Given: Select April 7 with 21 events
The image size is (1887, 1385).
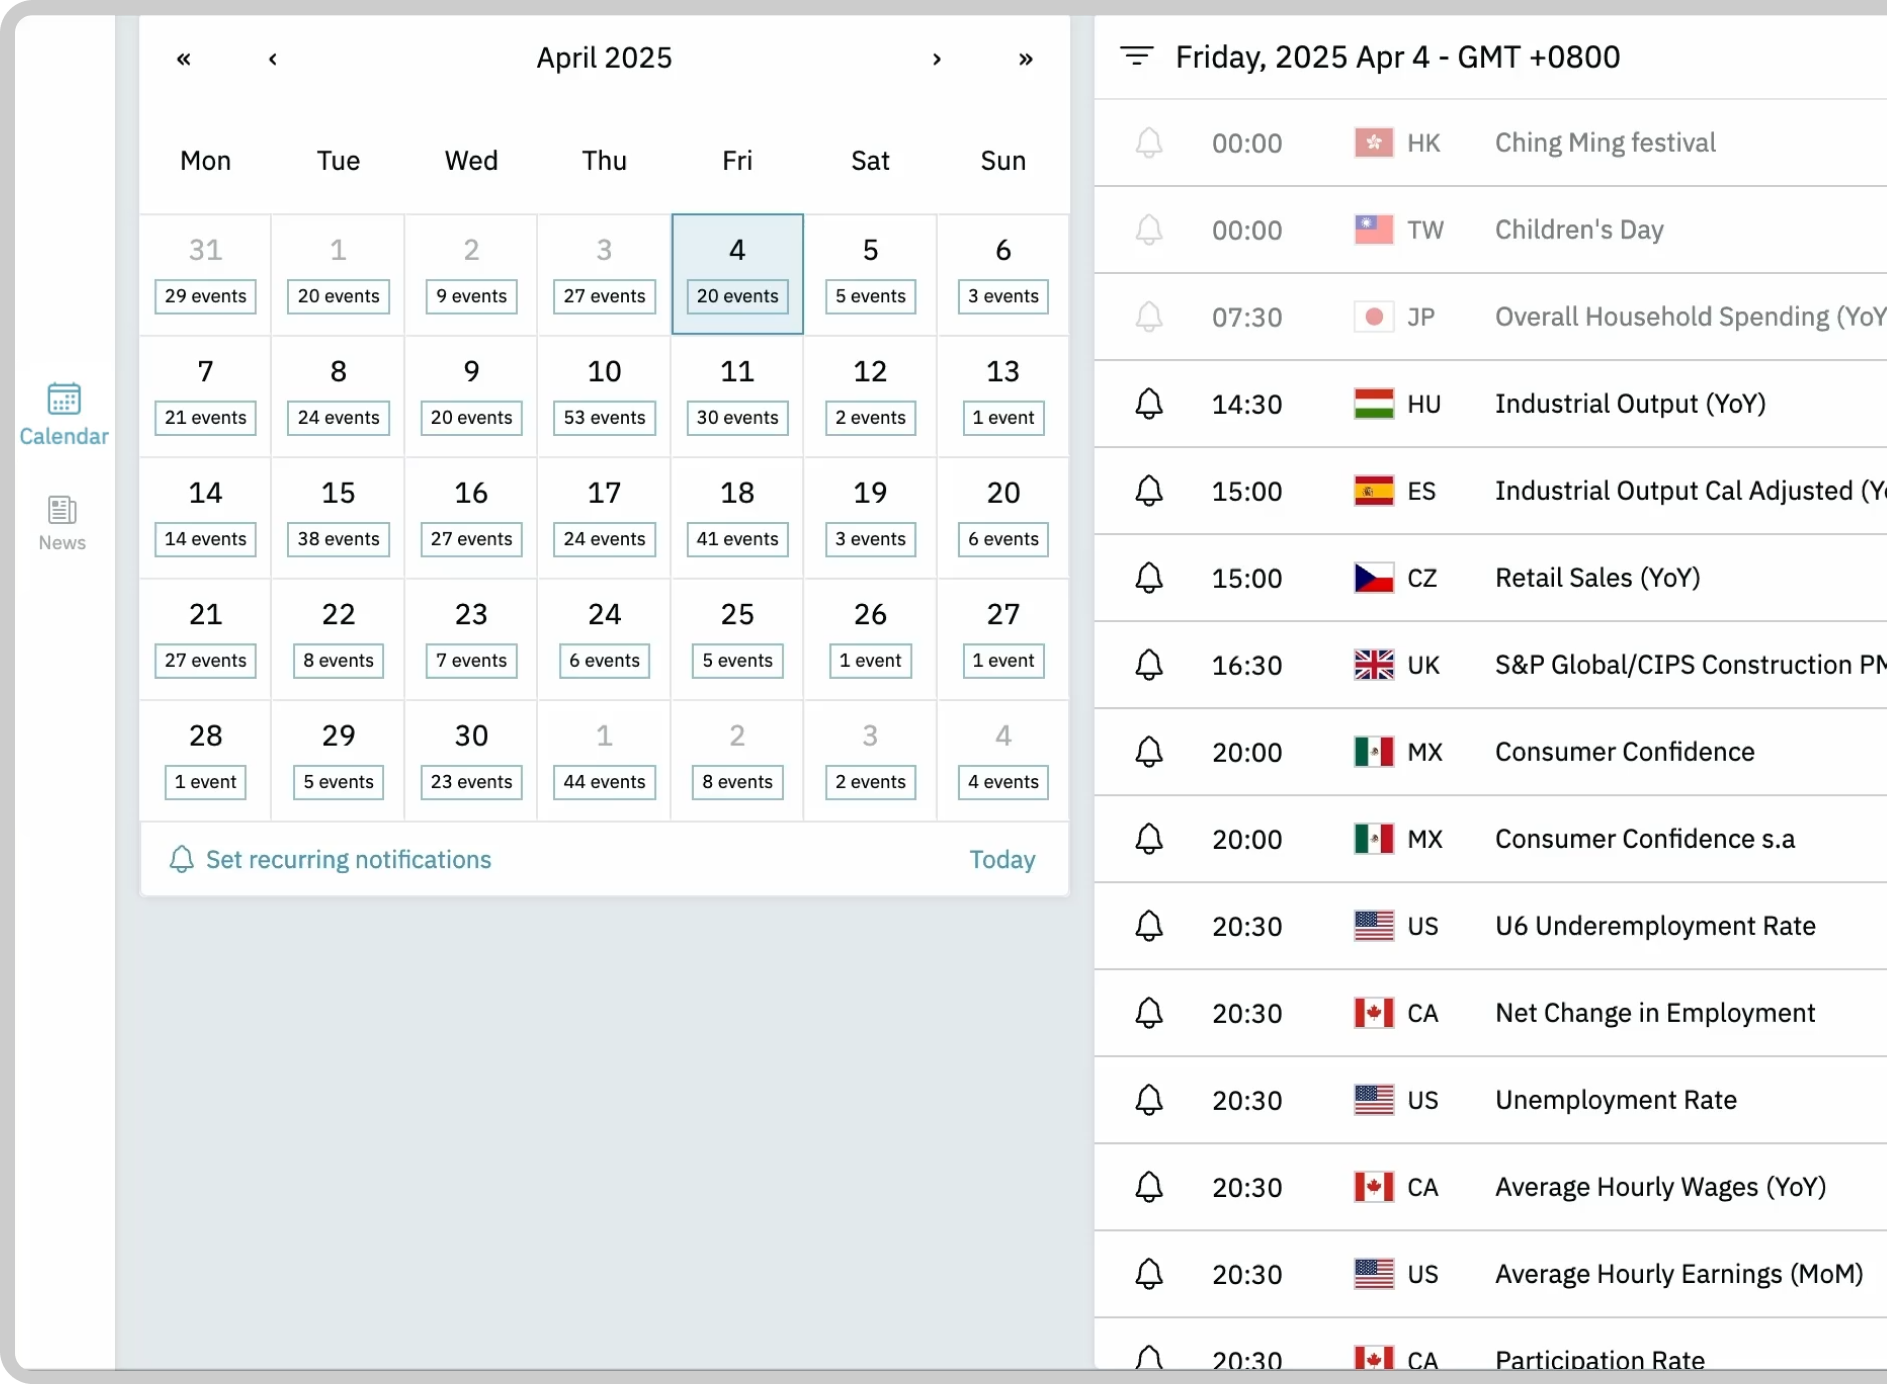Looking at the screenshot, I should click(x=205, y=396).
